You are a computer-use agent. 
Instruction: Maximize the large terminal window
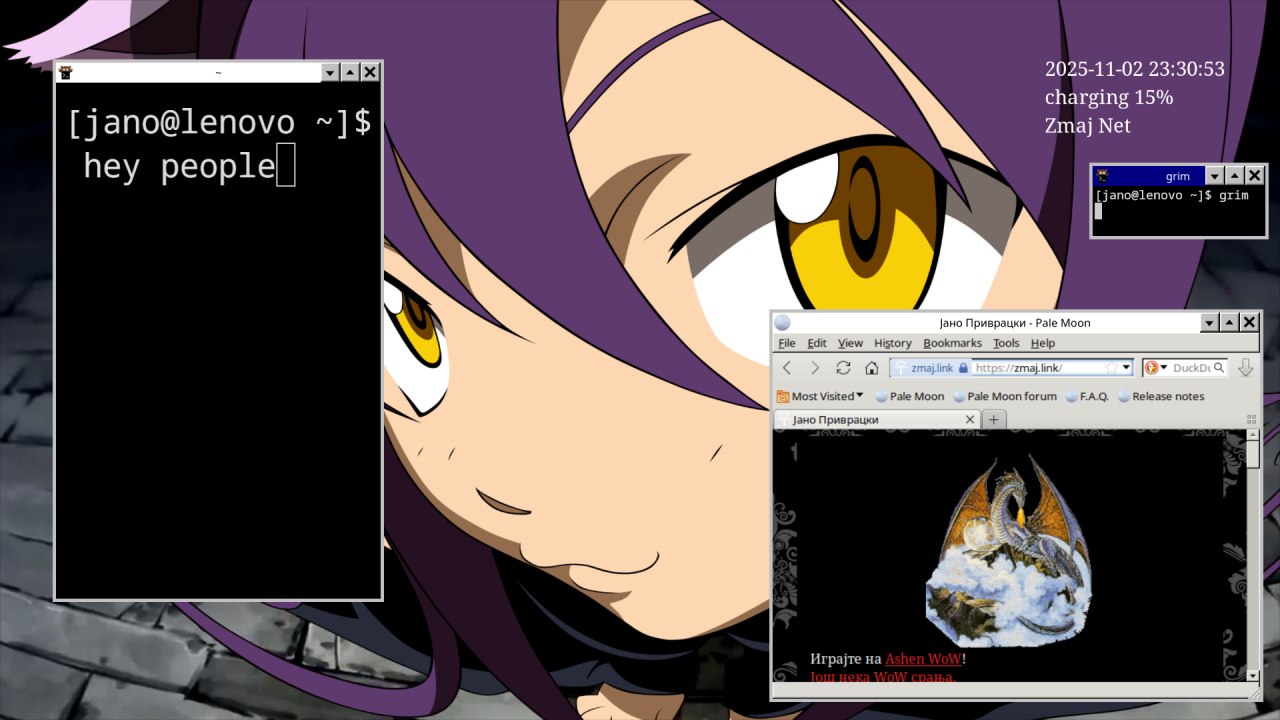350,72
